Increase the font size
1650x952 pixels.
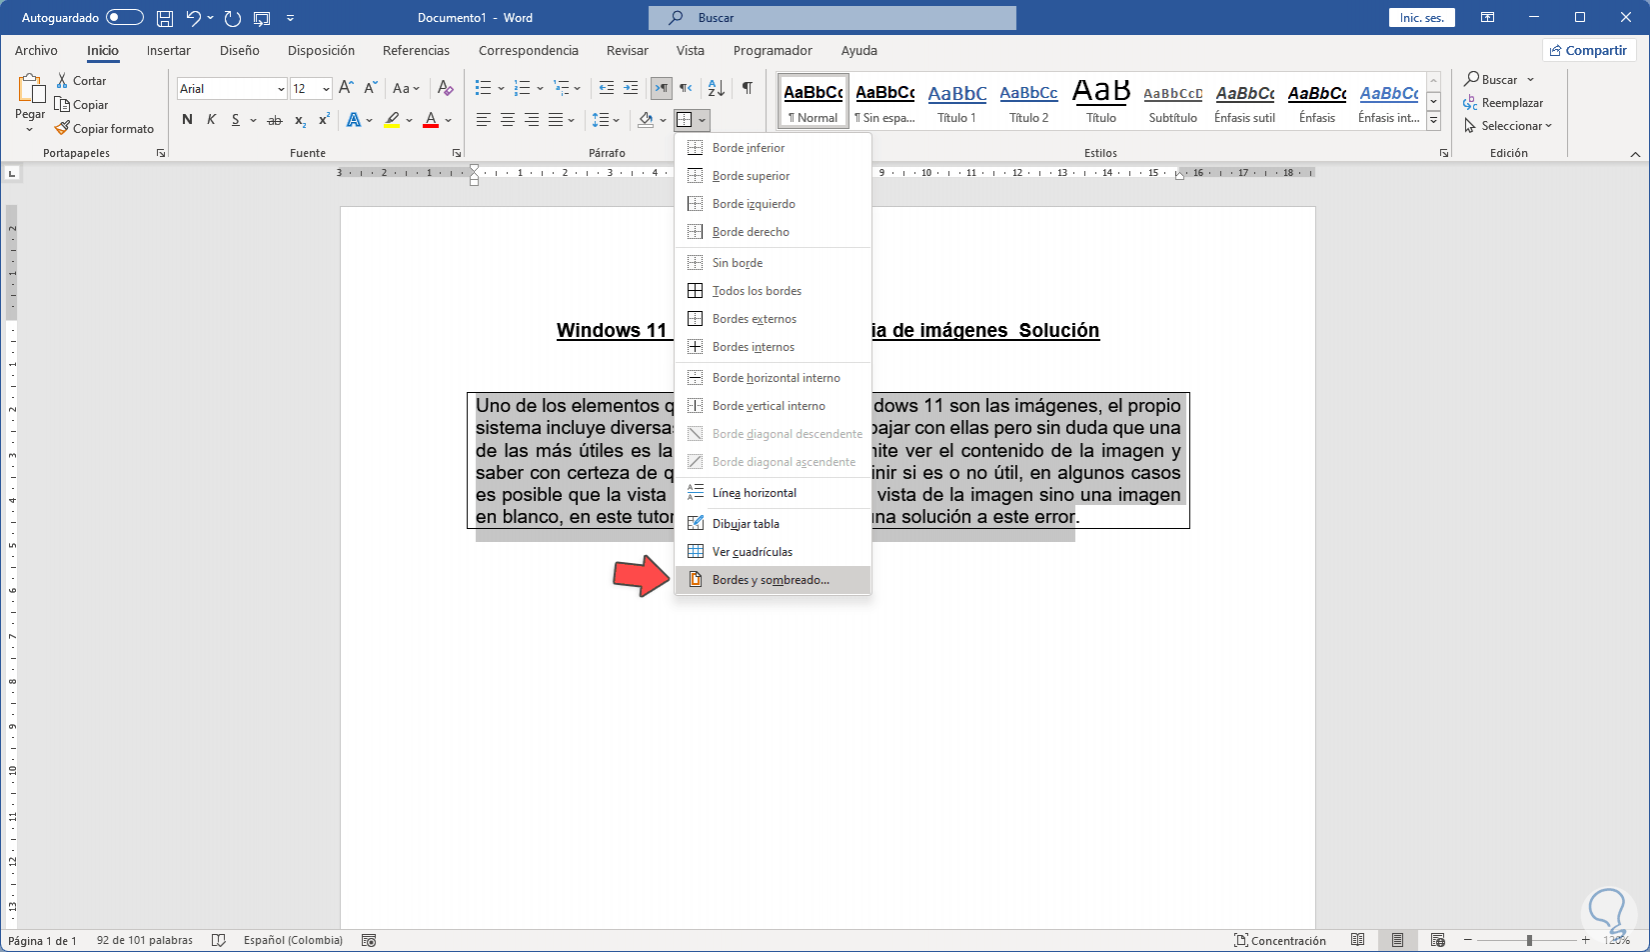pyautogui.click(x=346, y=88)
